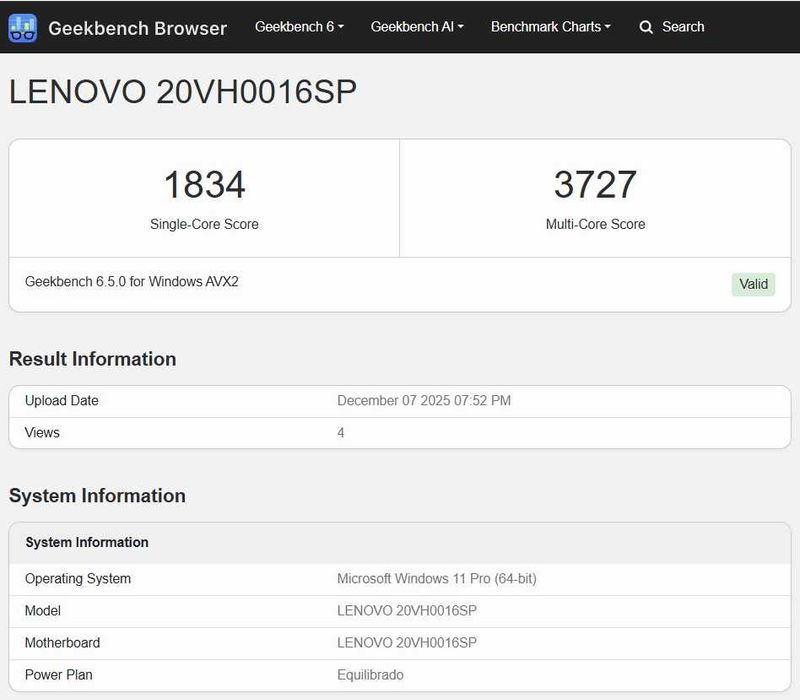Open the Geekbench Browser home link
The width and height of the screenshot is (800, 700).
coord(137,28)
